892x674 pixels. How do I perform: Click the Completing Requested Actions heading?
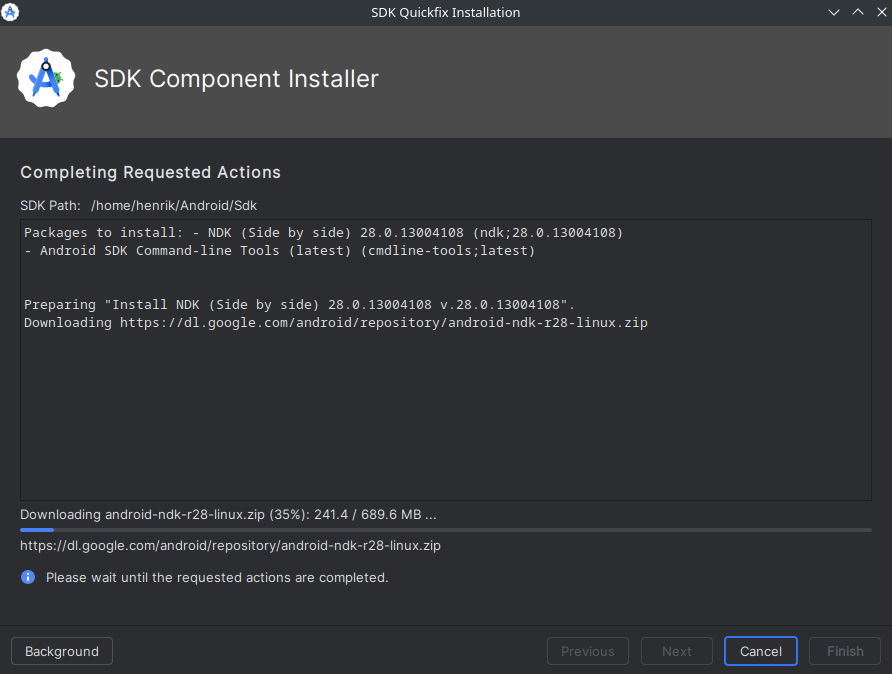click(x=150, y=172)
